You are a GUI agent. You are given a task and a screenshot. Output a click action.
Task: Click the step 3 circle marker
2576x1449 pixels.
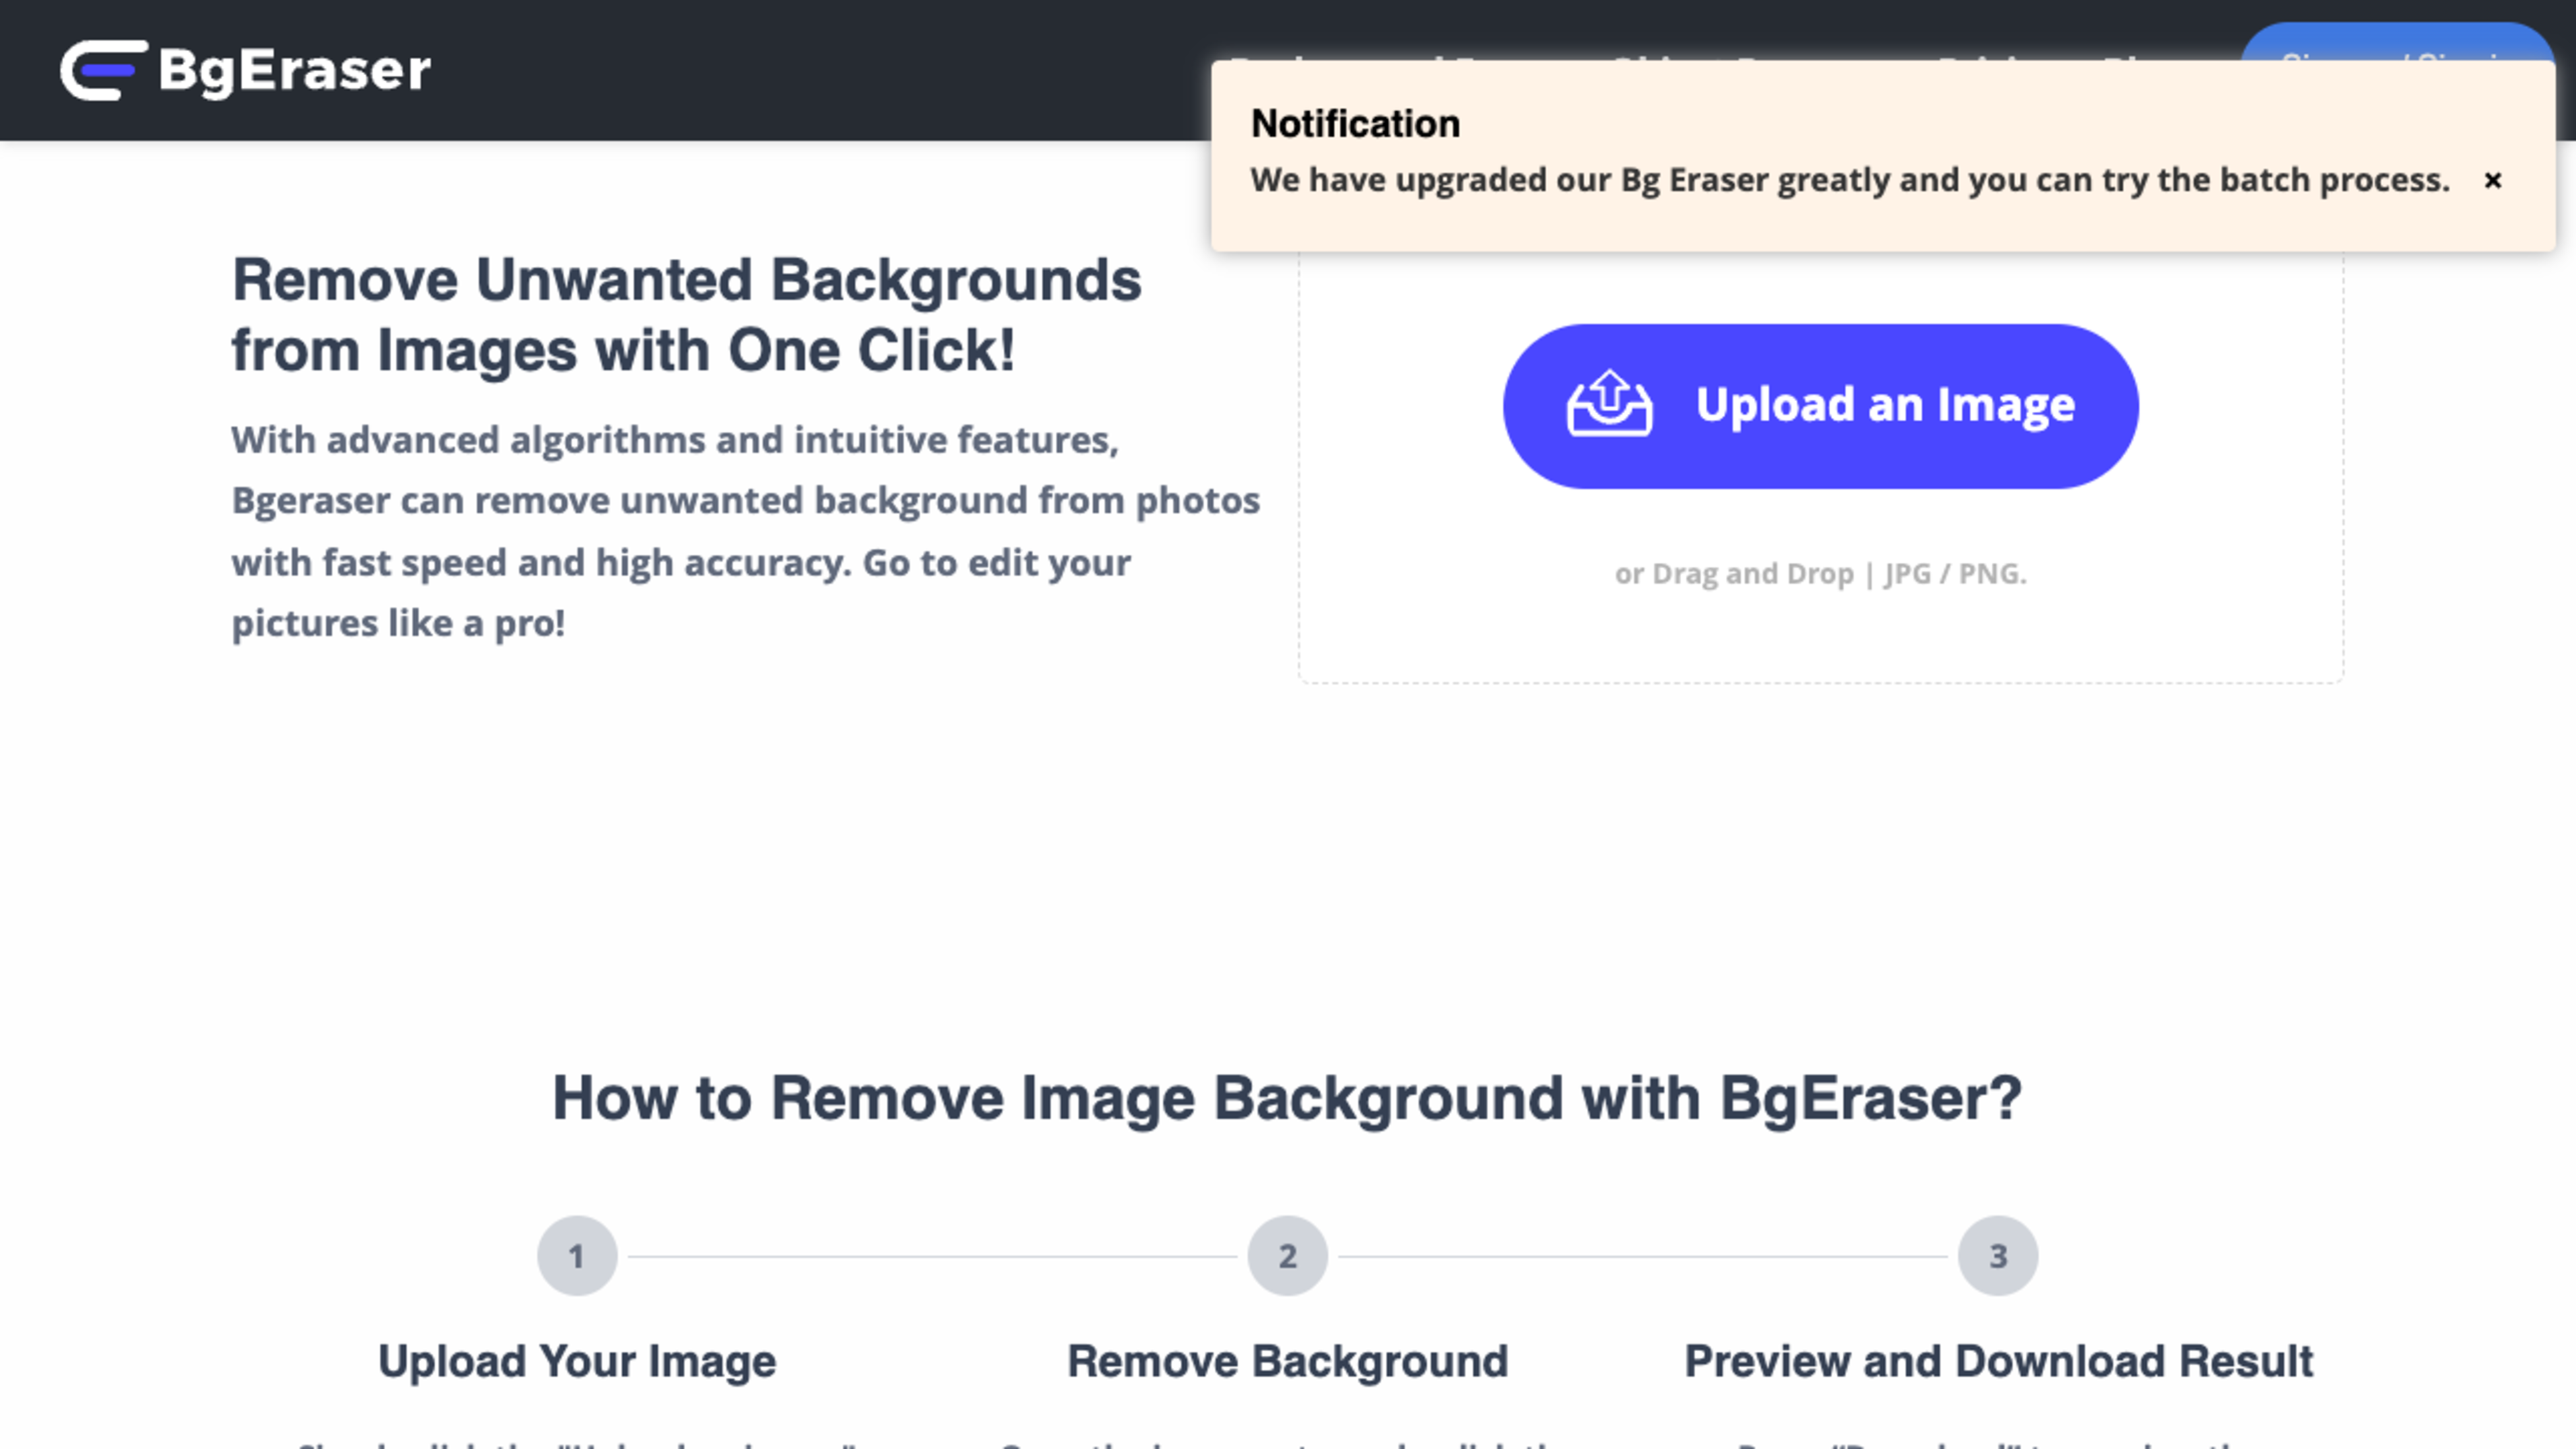point(1997,1255)
